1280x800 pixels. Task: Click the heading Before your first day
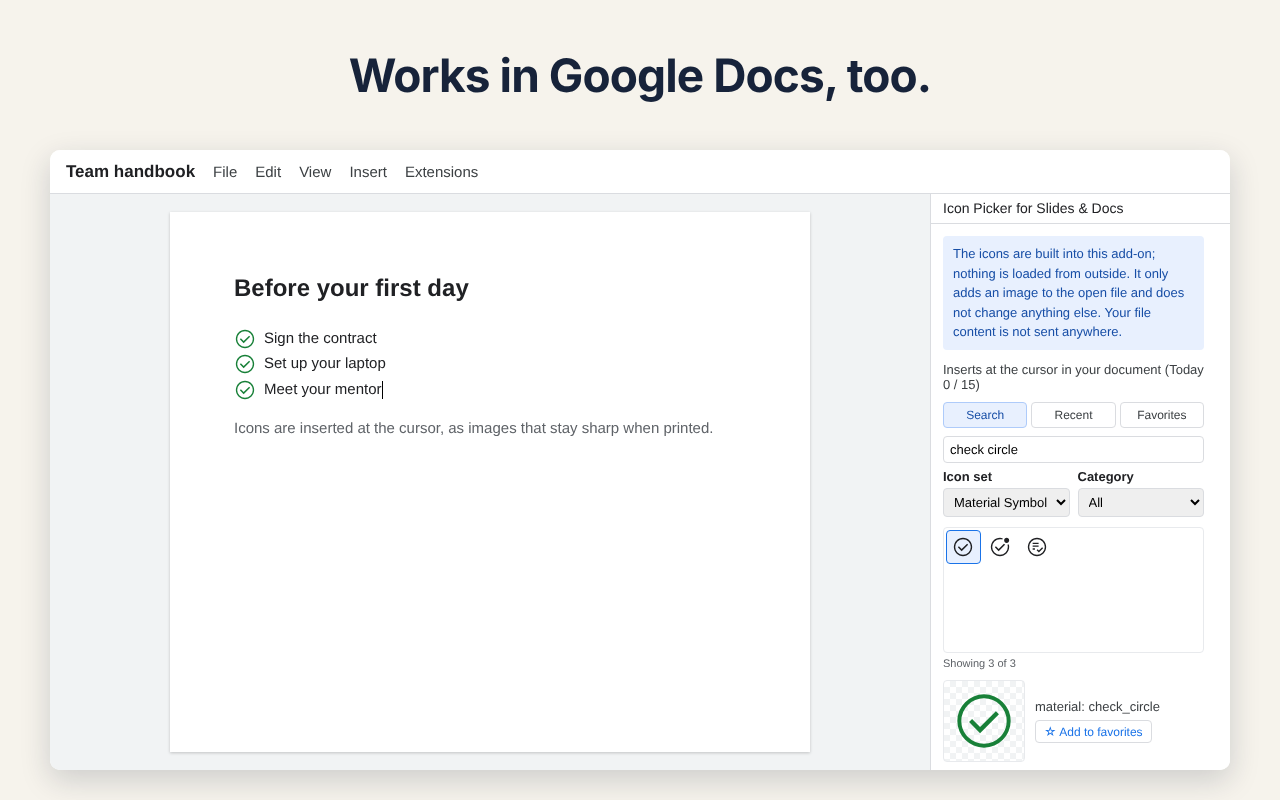(351, 288)
